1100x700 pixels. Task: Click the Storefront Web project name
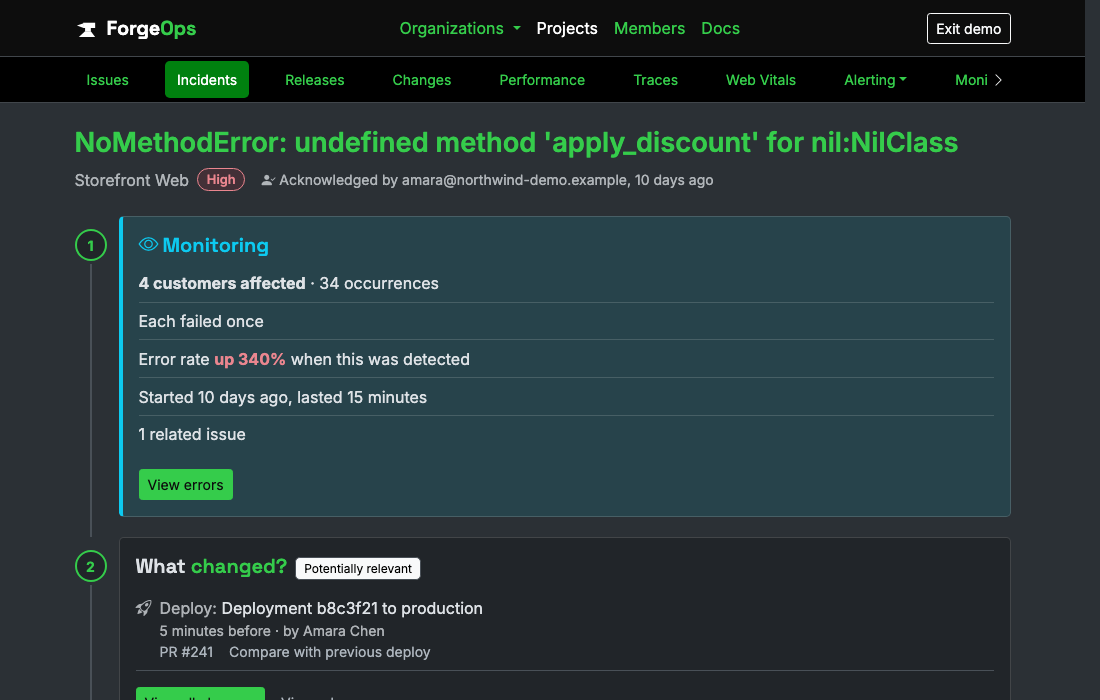point(132,180)
